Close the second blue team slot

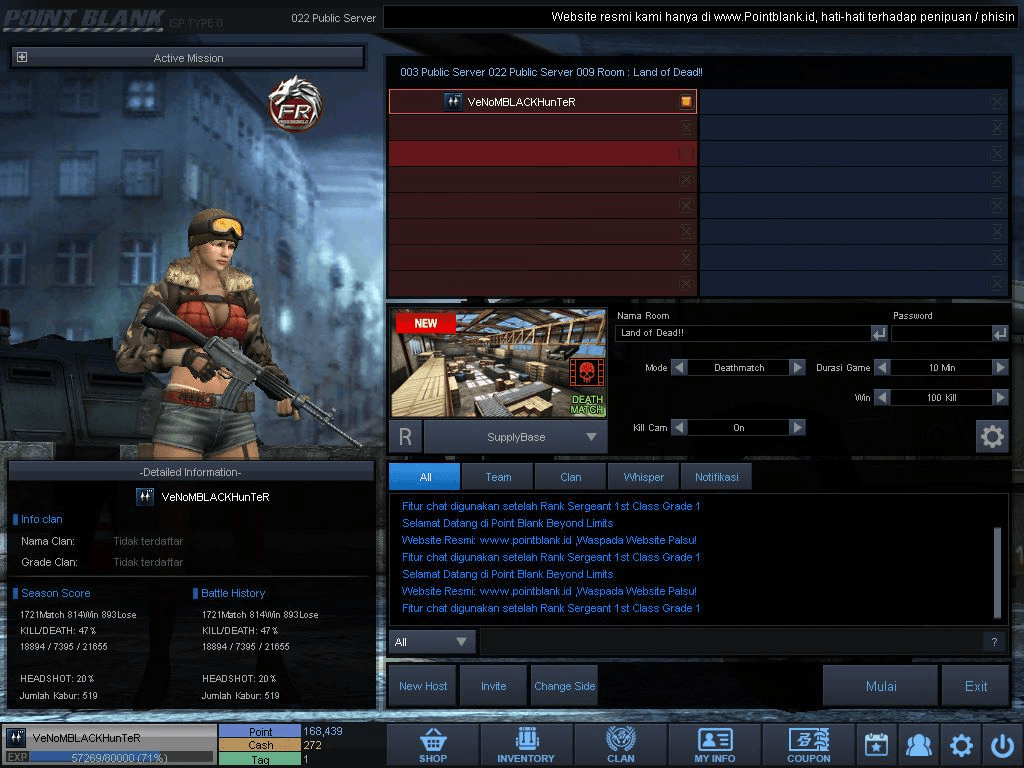997,127
